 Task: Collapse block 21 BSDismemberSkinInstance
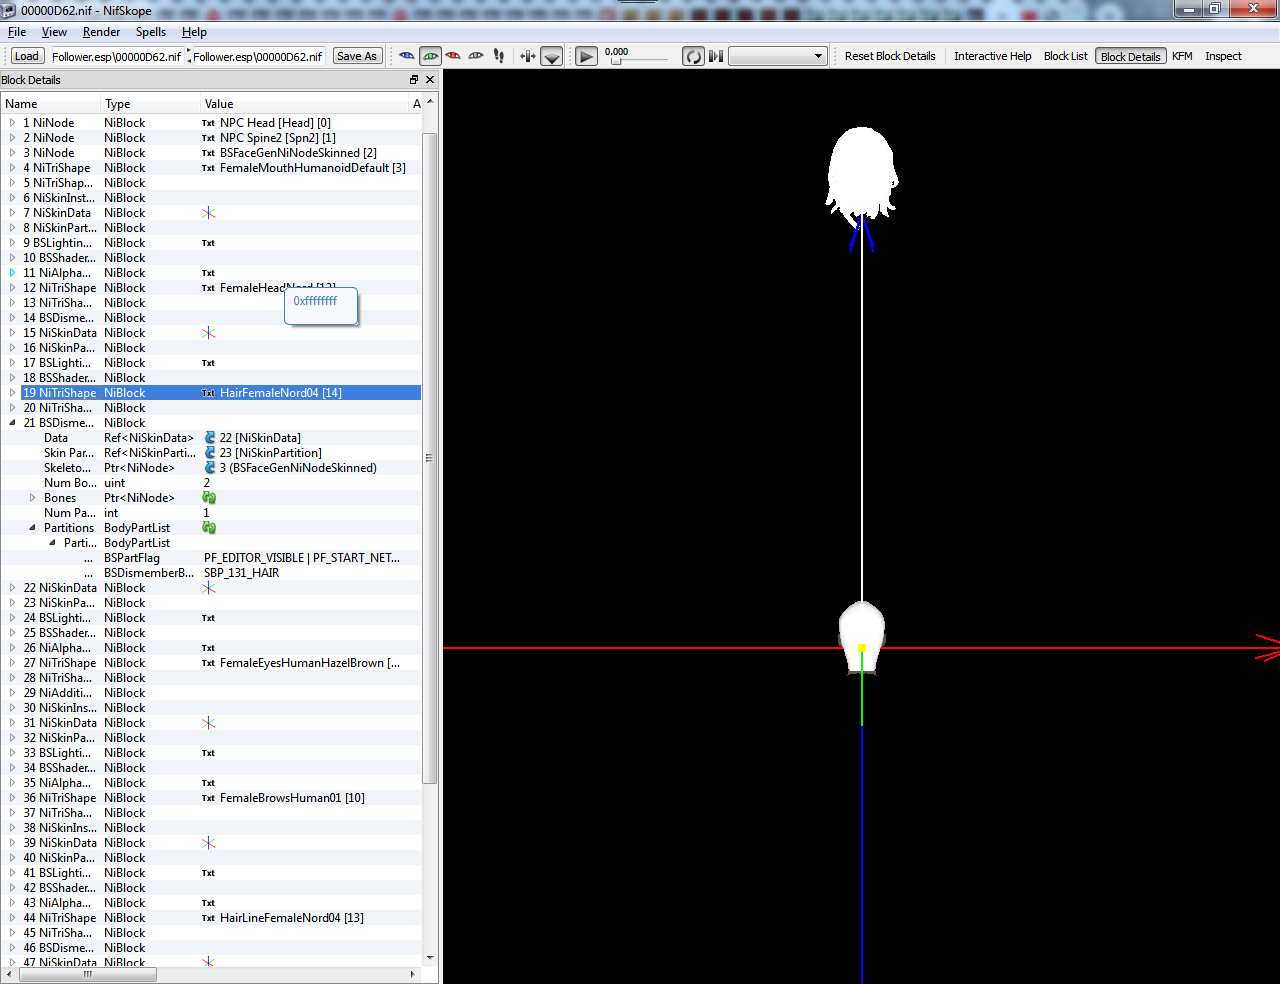point(12,423)
